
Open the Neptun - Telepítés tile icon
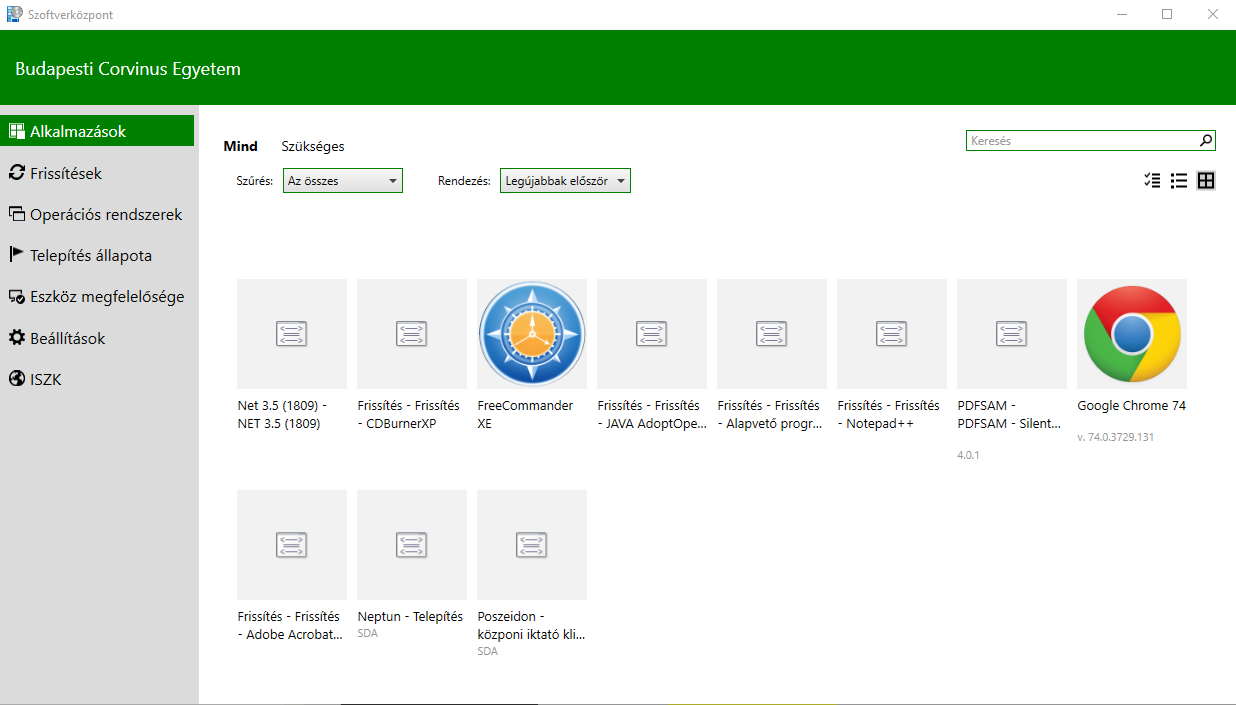412,545
